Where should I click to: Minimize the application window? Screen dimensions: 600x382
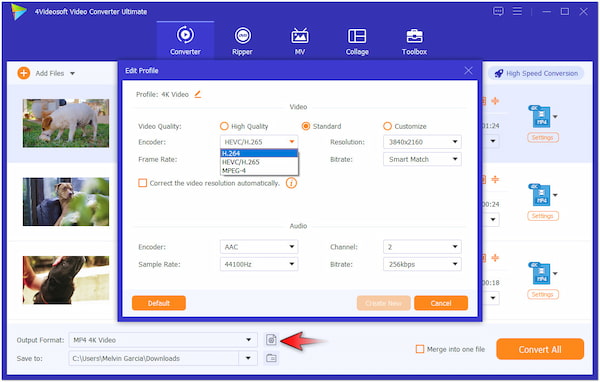coord(546,11)
